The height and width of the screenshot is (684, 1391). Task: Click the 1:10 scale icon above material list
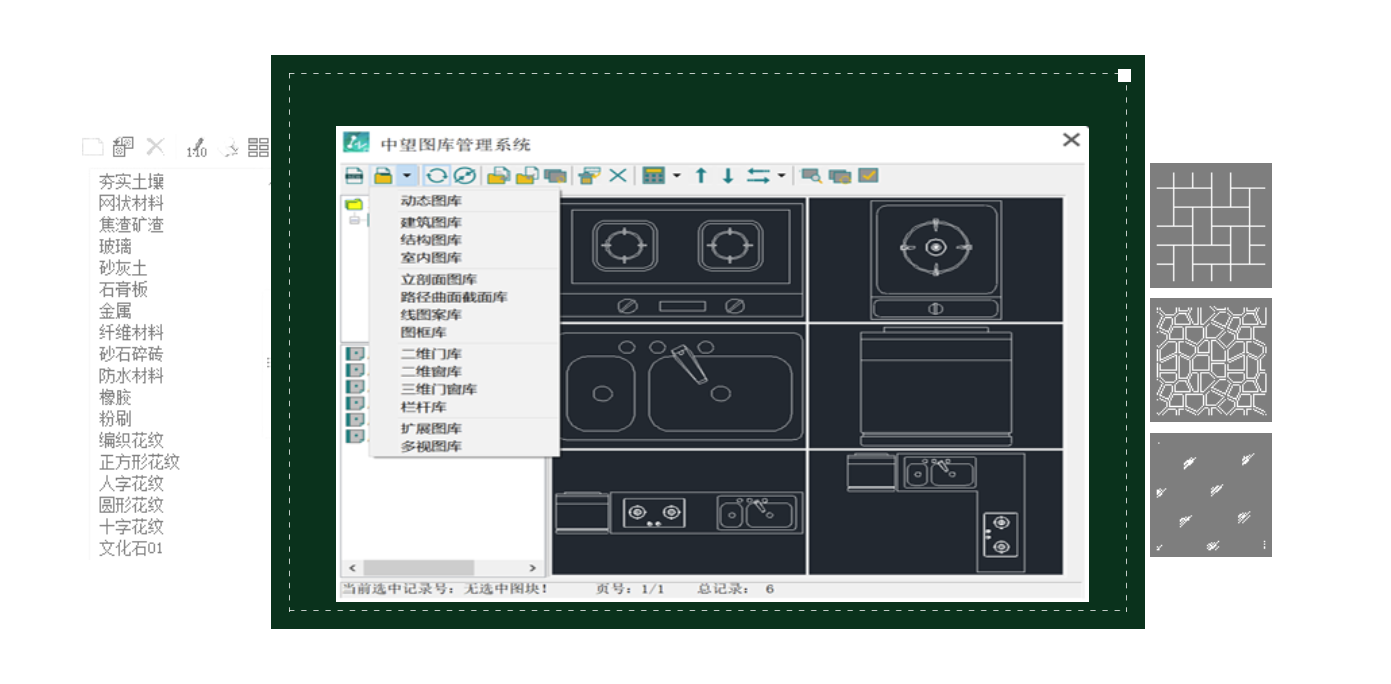(196, 148)
